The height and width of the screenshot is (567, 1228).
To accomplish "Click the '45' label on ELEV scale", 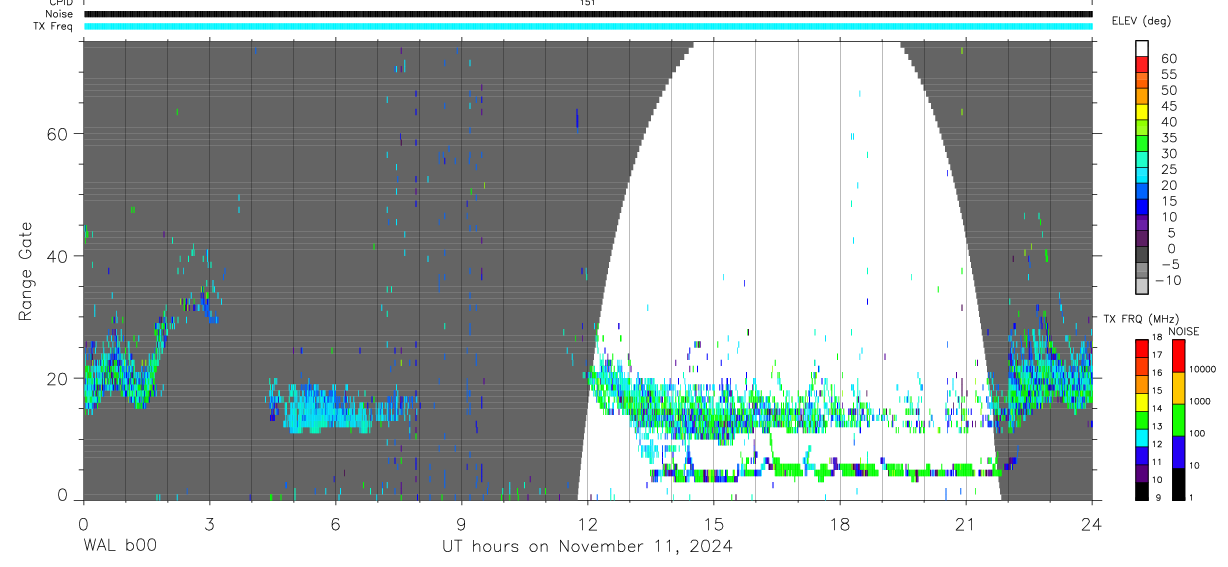I will click(1169, 107).
